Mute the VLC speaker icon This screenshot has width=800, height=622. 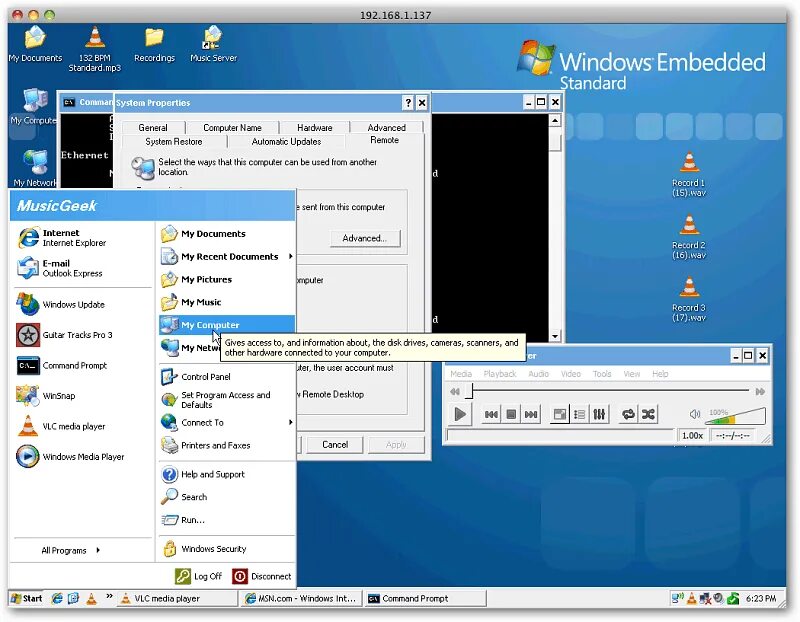[x=694, y=414]
